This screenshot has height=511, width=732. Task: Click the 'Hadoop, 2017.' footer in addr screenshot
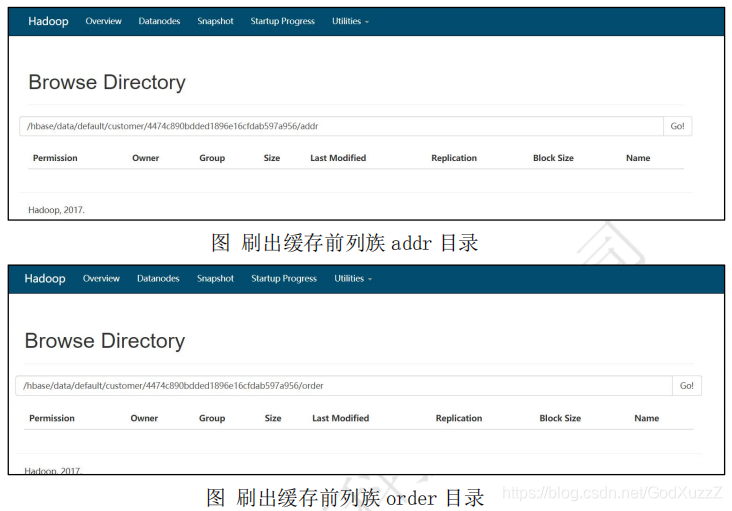pos(56,210)
